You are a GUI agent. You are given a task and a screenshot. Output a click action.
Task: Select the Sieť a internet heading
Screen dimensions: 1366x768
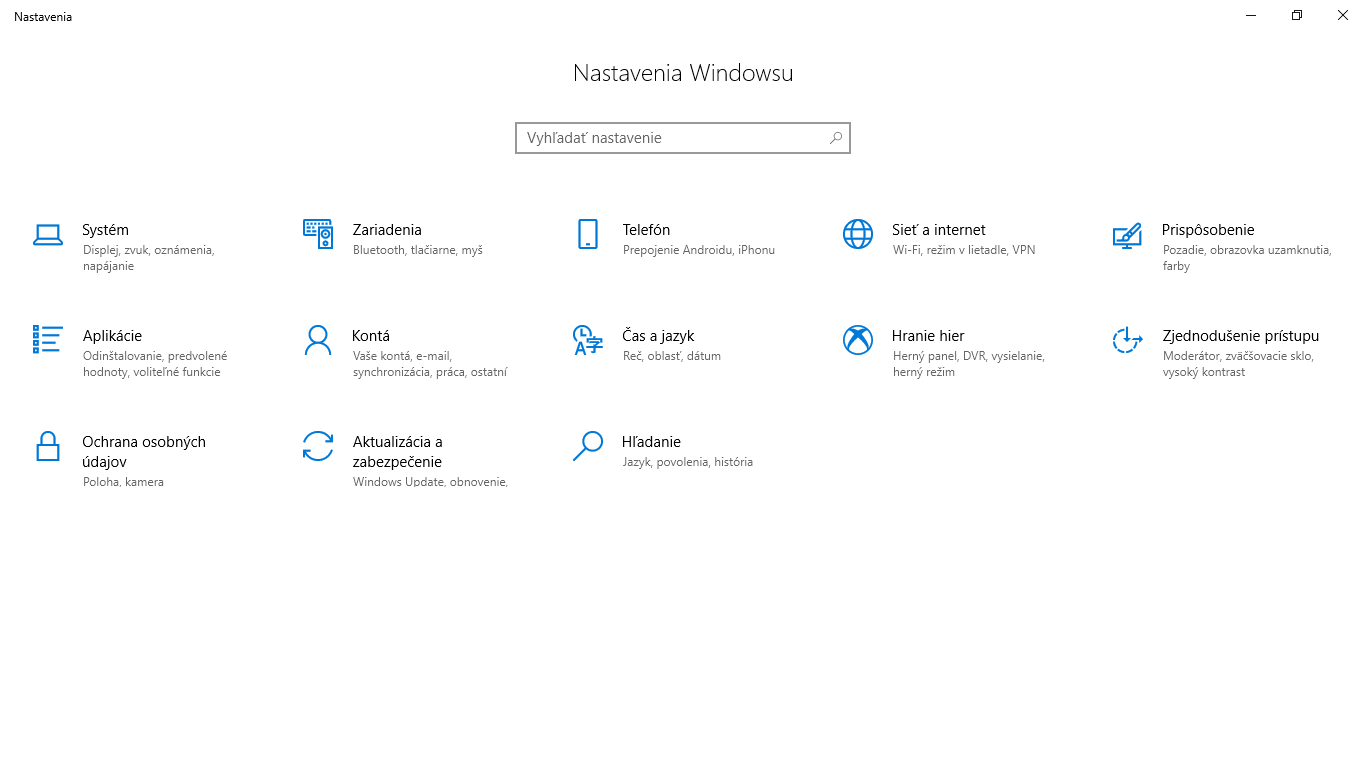pos(939,230)
